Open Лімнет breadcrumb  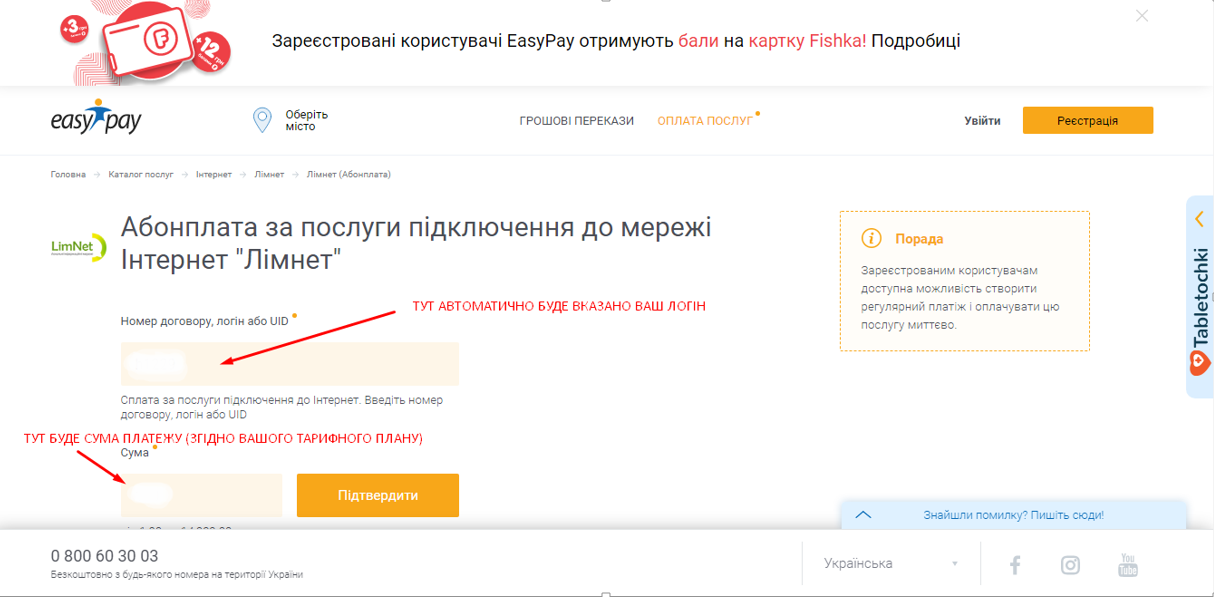tap(269, 174)
